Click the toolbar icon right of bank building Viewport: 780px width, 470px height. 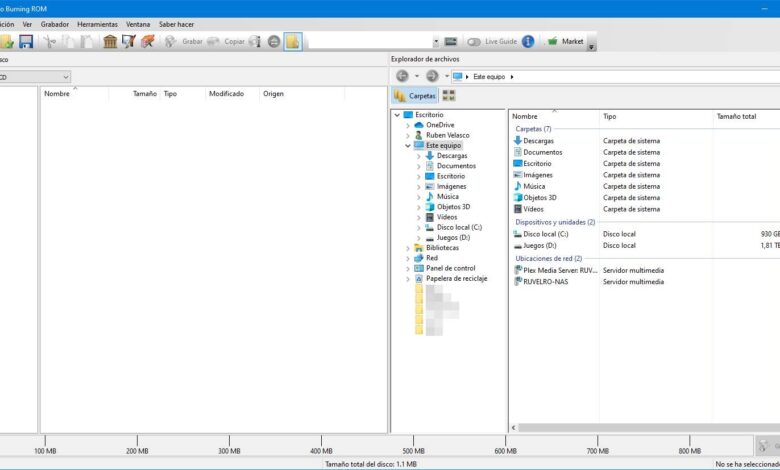pyautogui.click(x=129, y=42)
